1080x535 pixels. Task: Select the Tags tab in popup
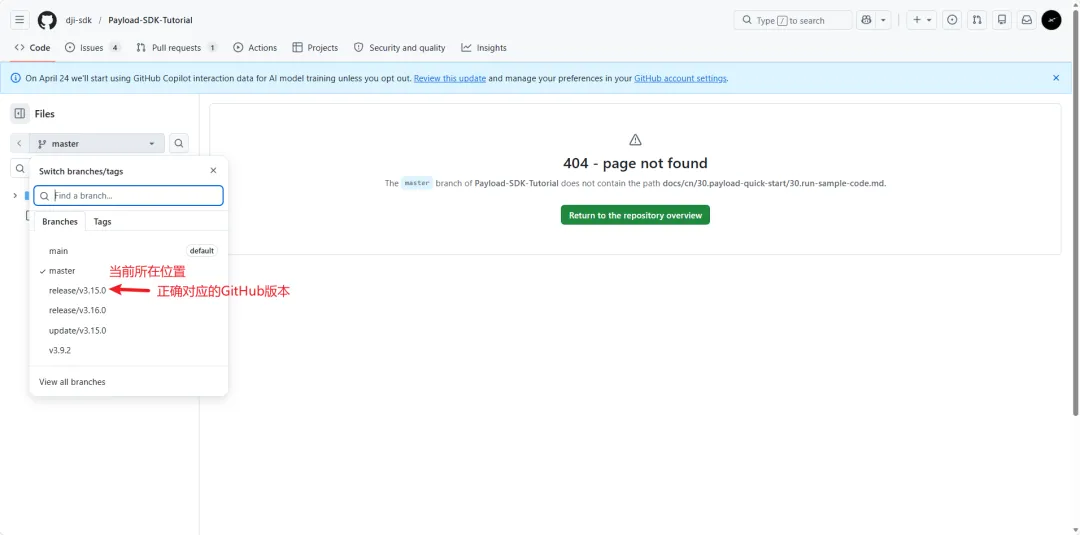click(x=103, y=221)
